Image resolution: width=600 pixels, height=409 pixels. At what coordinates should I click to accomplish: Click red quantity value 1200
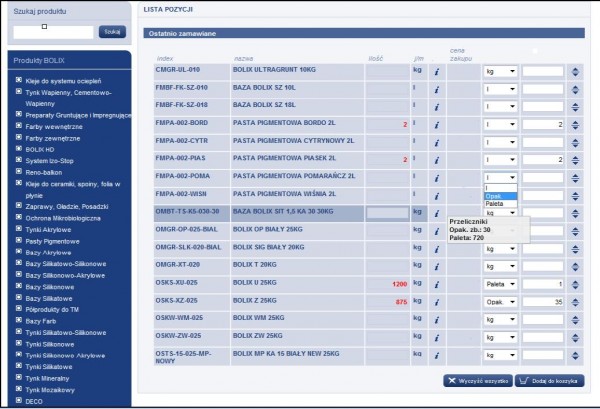pyautogui.click(x=399, y=284)
